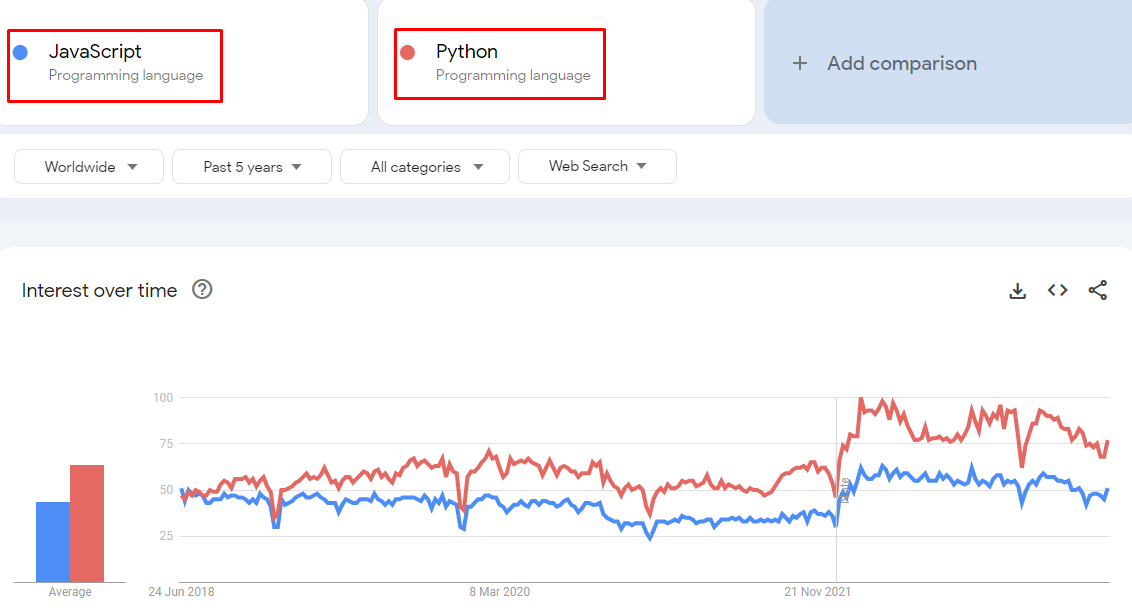Click the 21 Nov 2021 axis label
The image size is (1132, 614).
(x=818, y=592)
